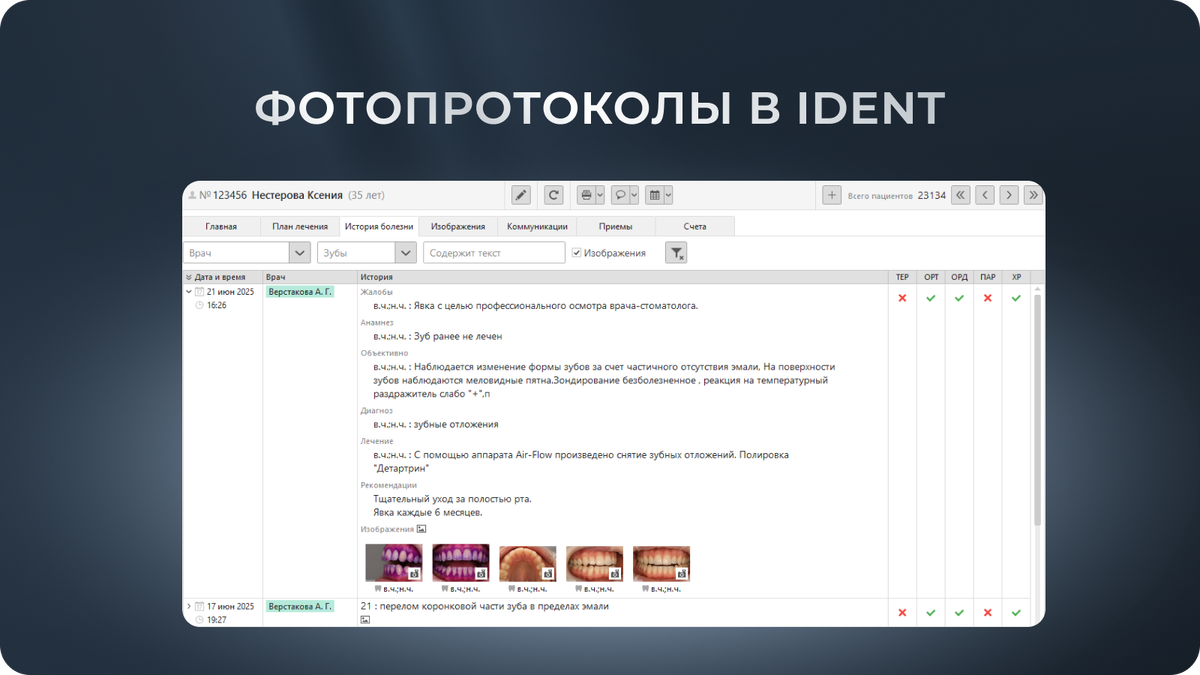The height and width of the screenshot is (675, 1200).
Task: Click clock icon next to 16:26
Action: pyautogui.click(x=200, y=306)
